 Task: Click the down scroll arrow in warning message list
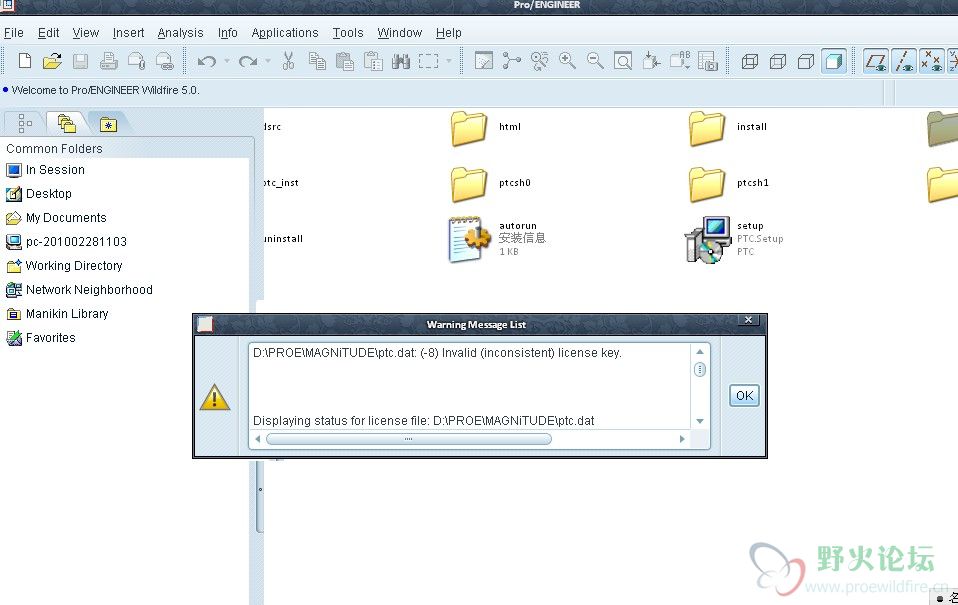700,421
